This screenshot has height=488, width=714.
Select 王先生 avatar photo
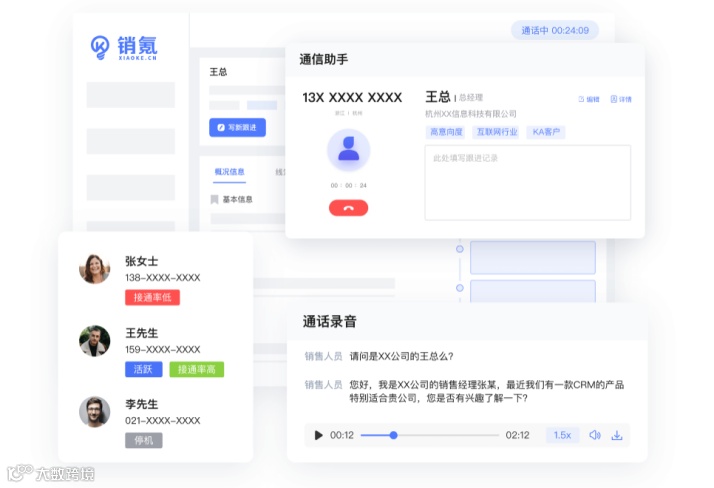95,341
